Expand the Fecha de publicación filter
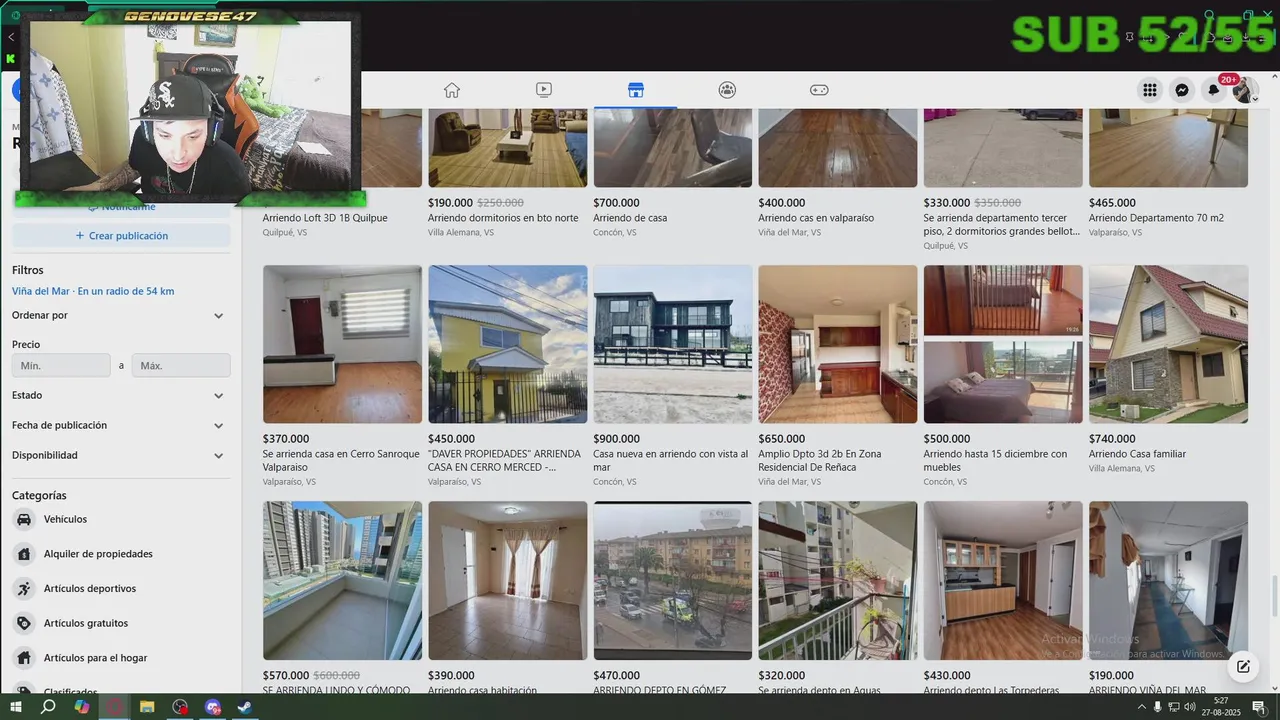 [119, 425]
